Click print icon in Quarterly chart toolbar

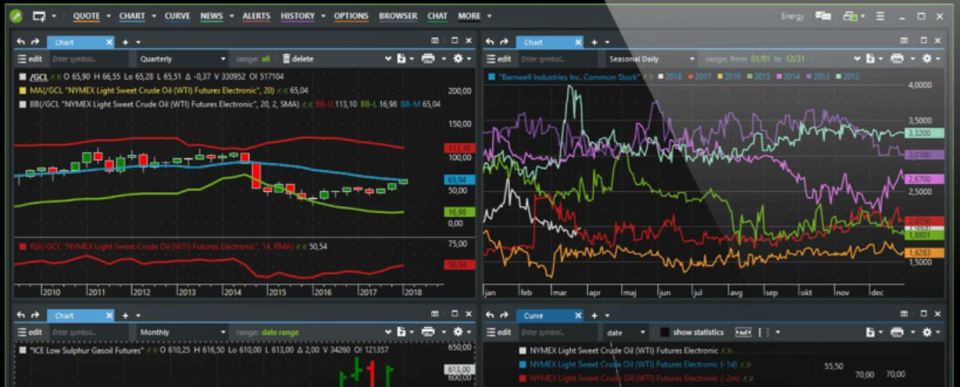click(x=428, y=59)
